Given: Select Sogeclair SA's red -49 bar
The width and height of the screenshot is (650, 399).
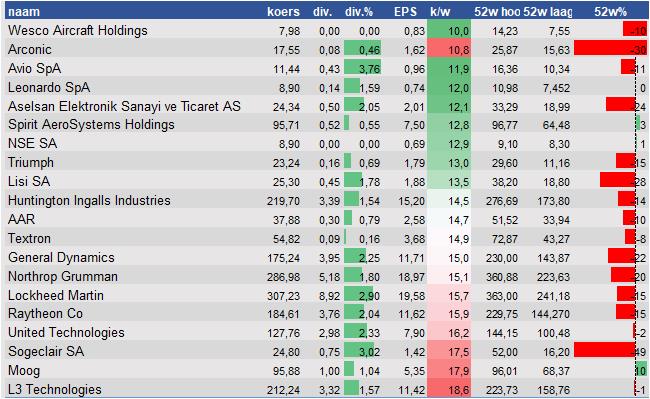Looking at the screenshot, I should click(x=605, y=351).
